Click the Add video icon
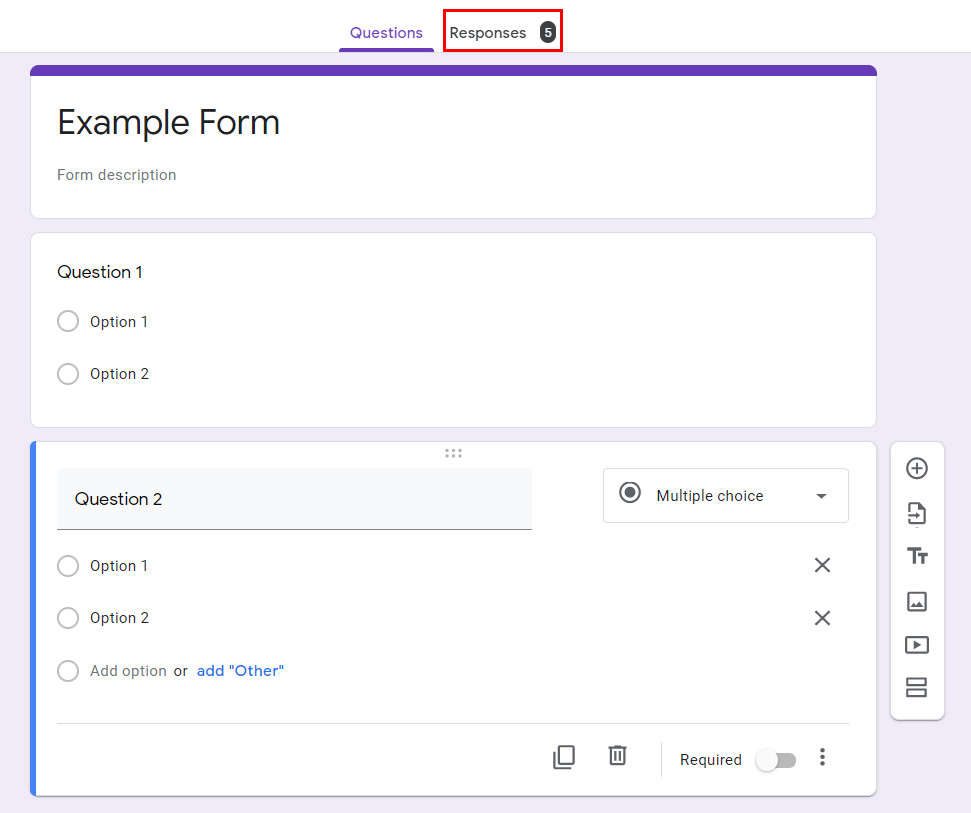971x813 pixels. (x=917, y=645)
